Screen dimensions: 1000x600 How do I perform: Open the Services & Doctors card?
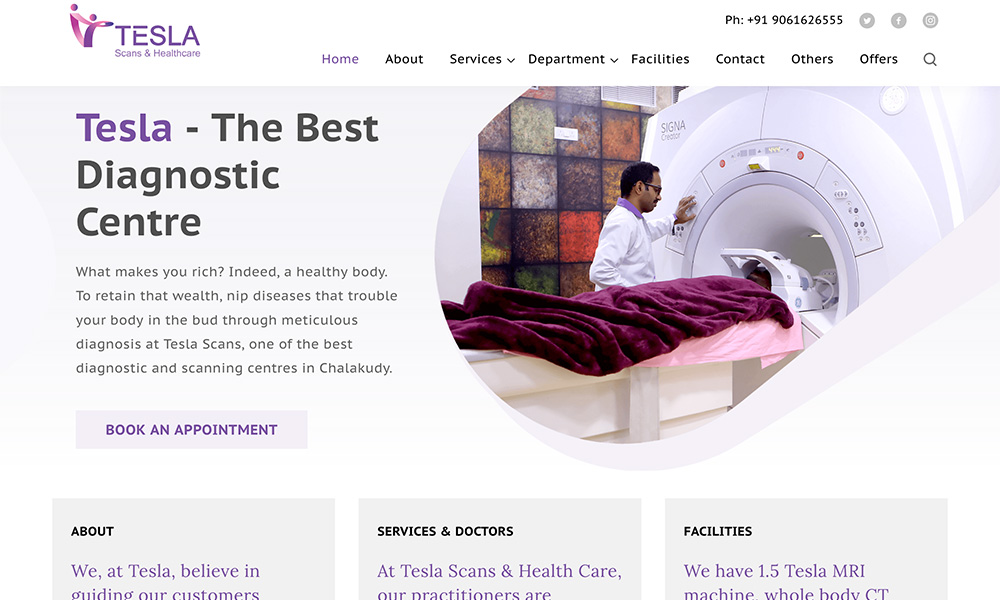500,549
